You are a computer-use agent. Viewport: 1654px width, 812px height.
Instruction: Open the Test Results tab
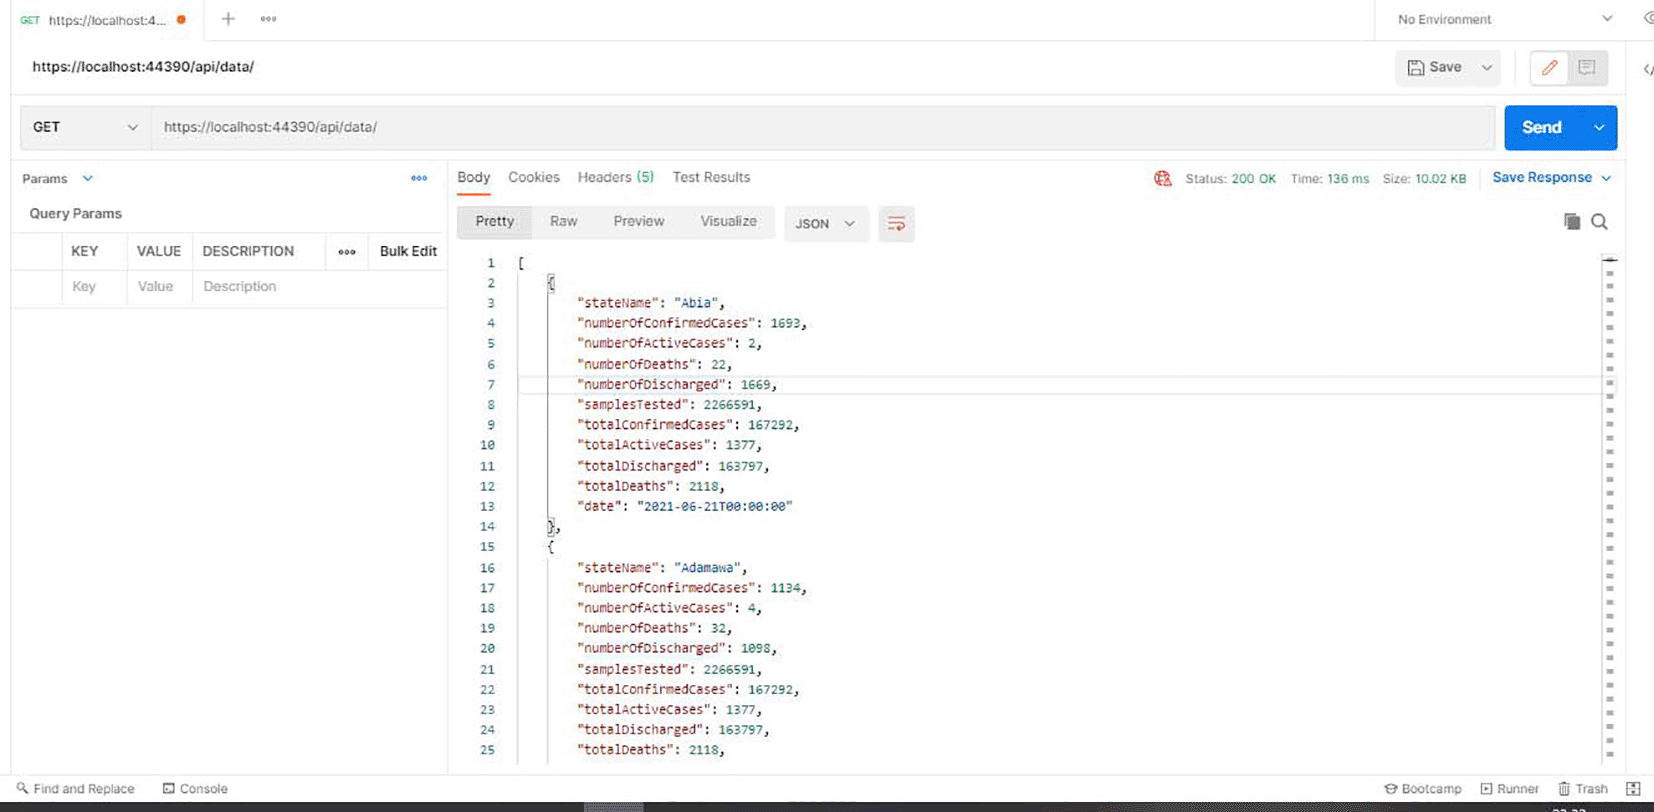point(711,177)
